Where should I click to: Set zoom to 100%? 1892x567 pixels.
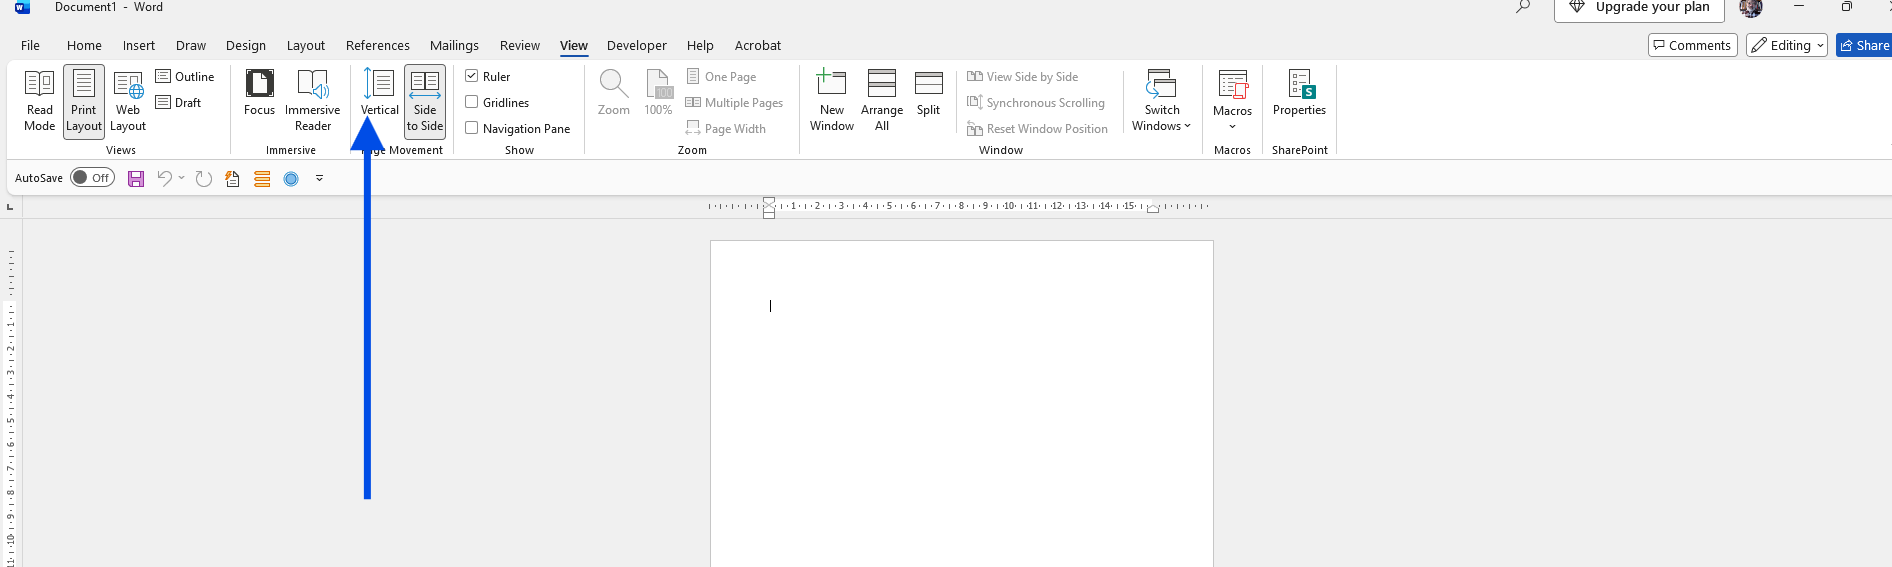[658, 93]
